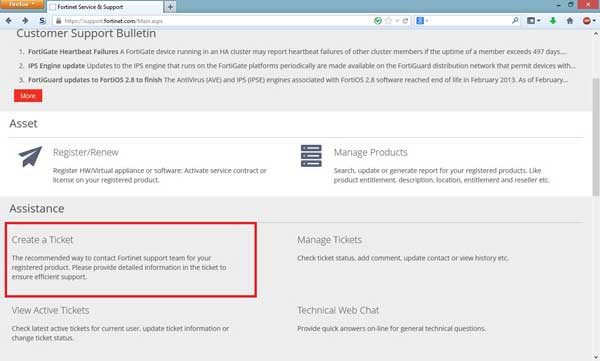Open IPS Engine update bulletin item
The height and width of the screenshot is (361, 600).
click(x=57, y=65)
